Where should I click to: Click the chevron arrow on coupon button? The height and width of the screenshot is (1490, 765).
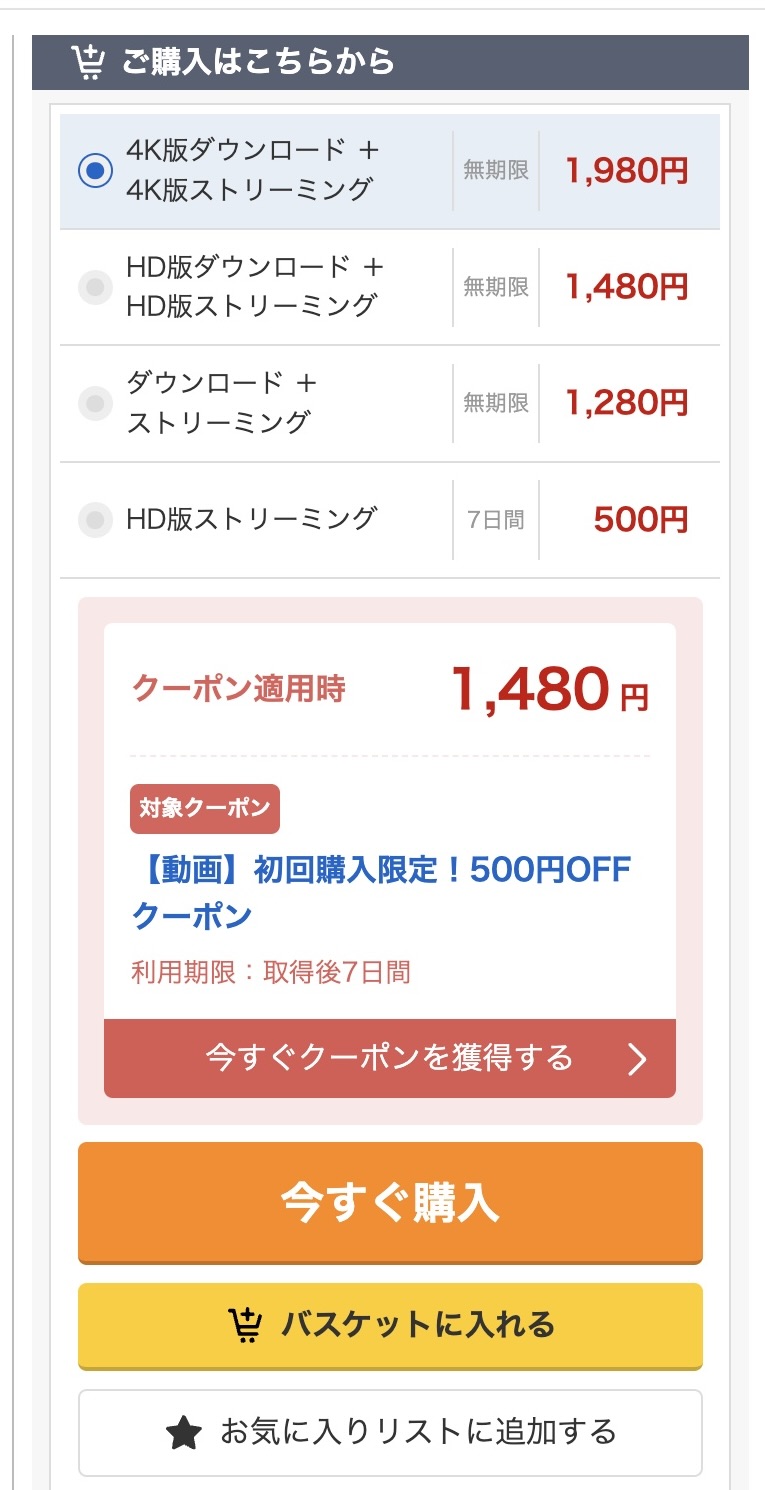637,1059
